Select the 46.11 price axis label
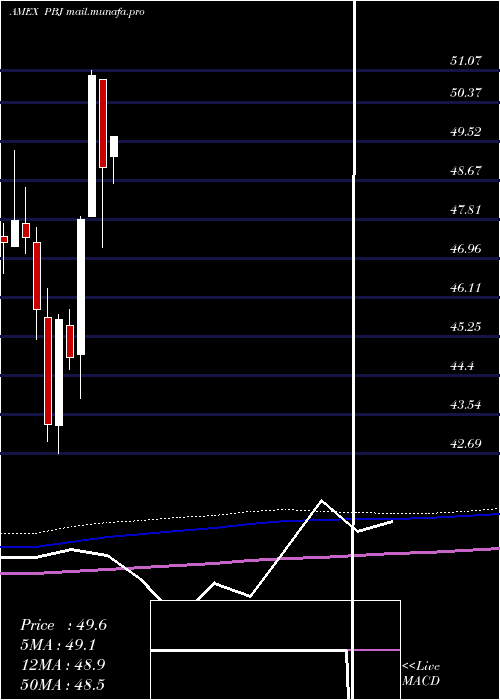Viewport: 500px width, 700px height. pos(466,287)
